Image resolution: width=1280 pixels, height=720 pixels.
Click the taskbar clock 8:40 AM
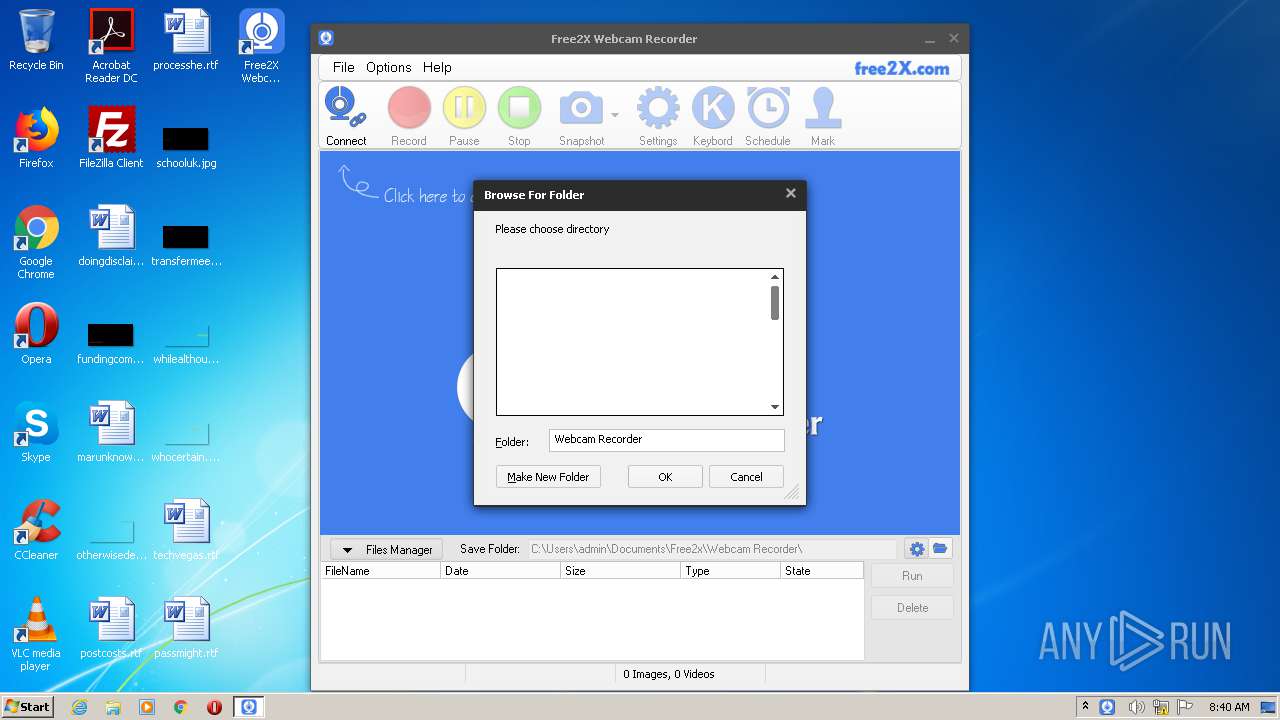coord(1229,707)
